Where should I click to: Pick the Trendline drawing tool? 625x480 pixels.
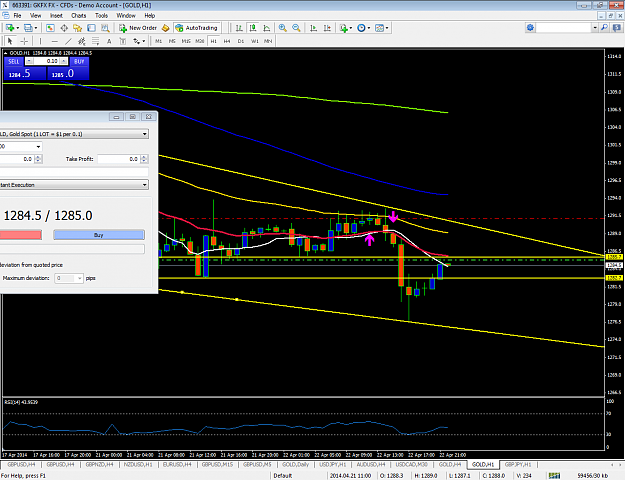coord(68,41)
